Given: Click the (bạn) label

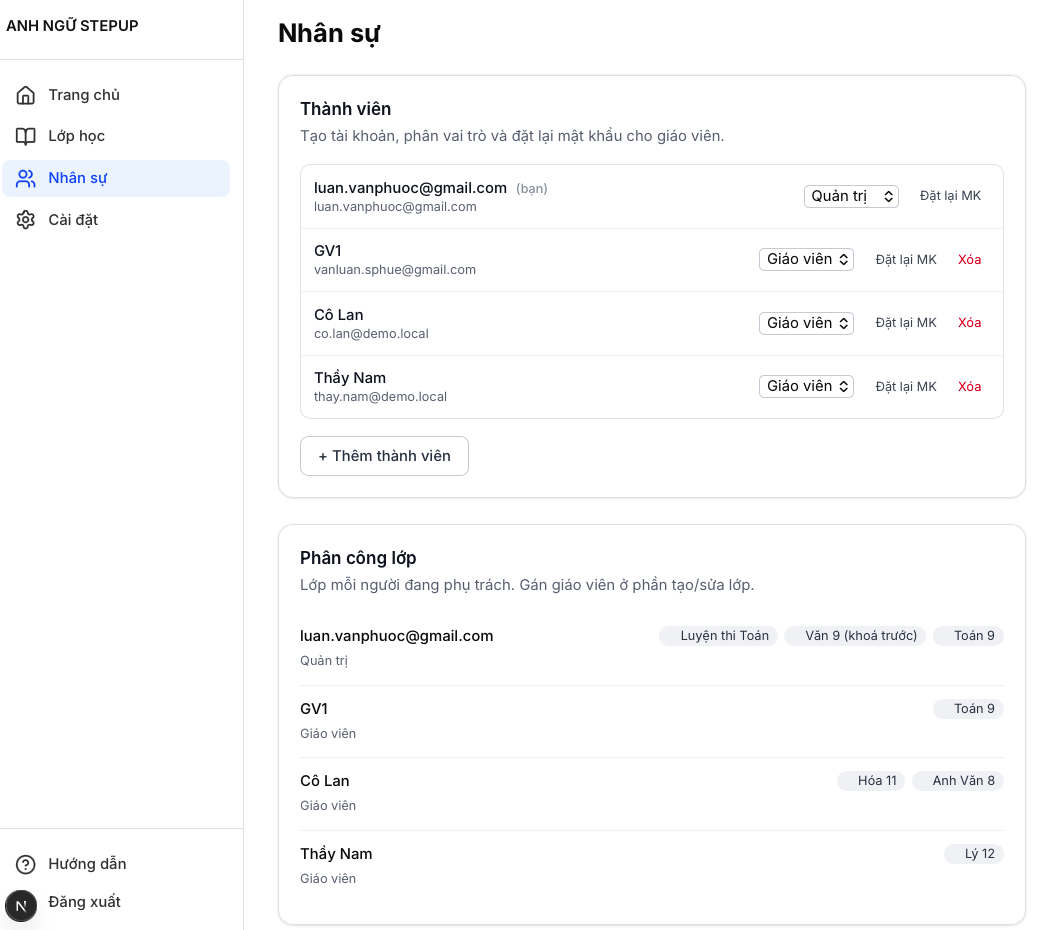Looking at the screenshot, I should click(x=532, y=188).
